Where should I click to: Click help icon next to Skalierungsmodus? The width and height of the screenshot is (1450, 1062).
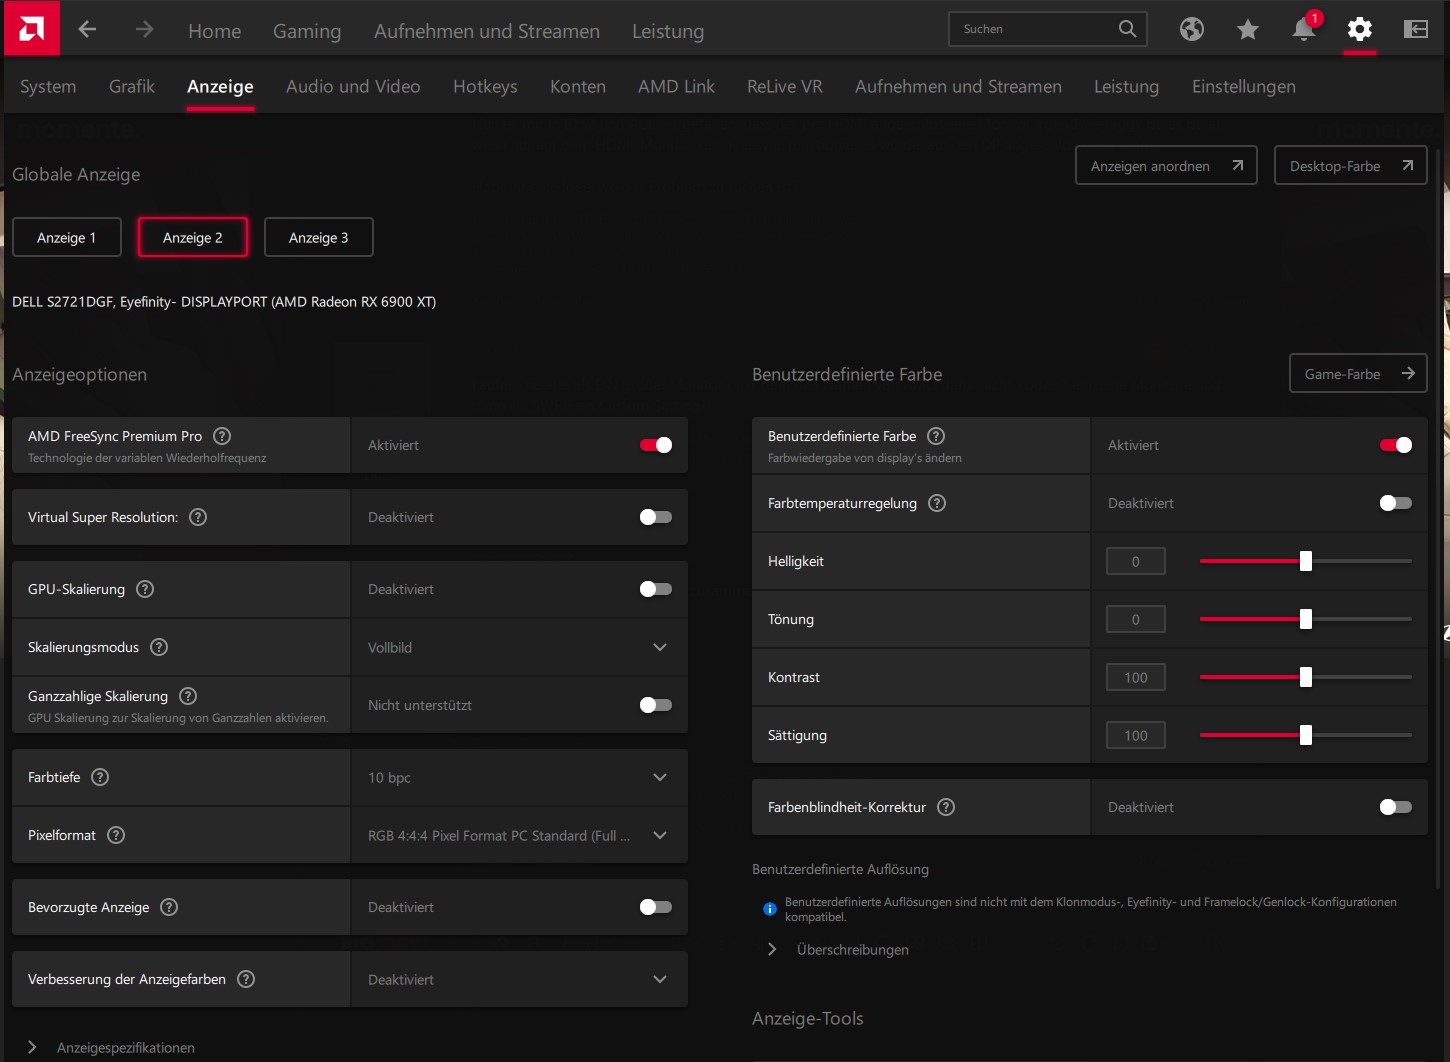pyautogui.click(x=159, y=647)
